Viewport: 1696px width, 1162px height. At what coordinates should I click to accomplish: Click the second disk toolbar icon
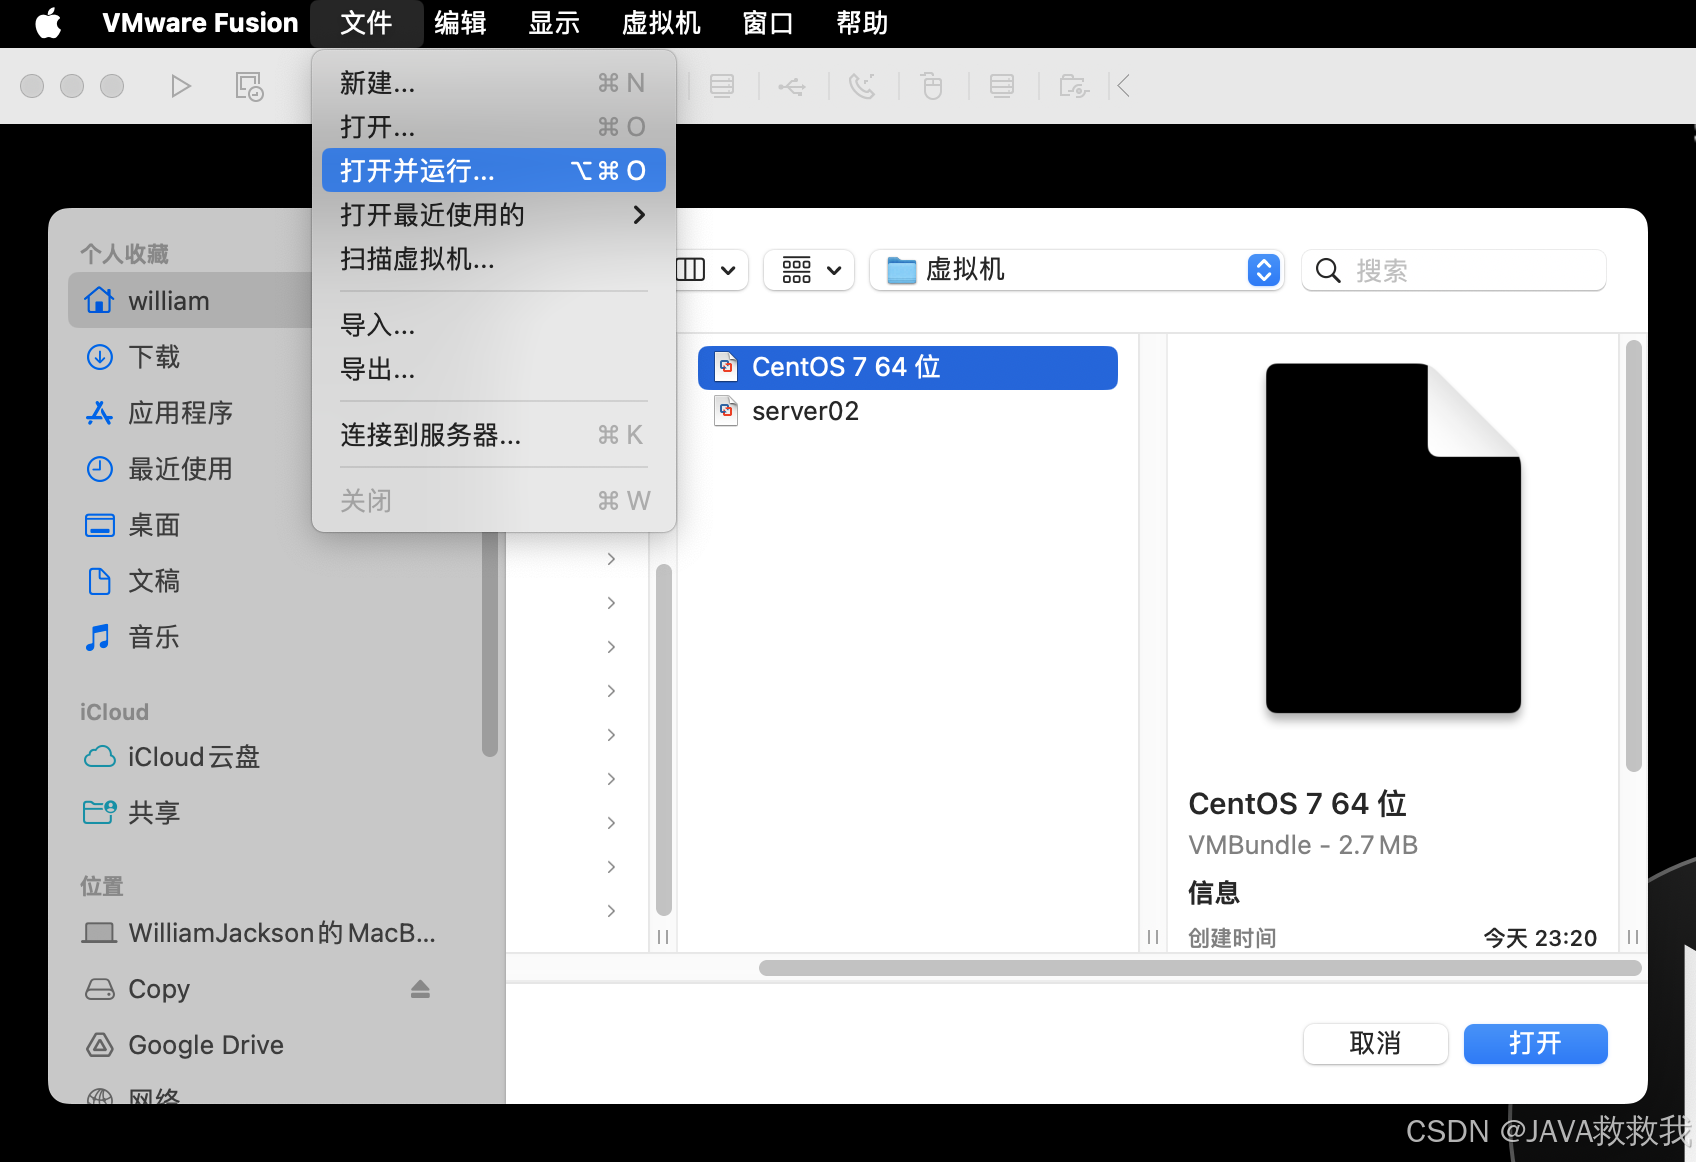pyautogui.click(x=1002, y=86)
